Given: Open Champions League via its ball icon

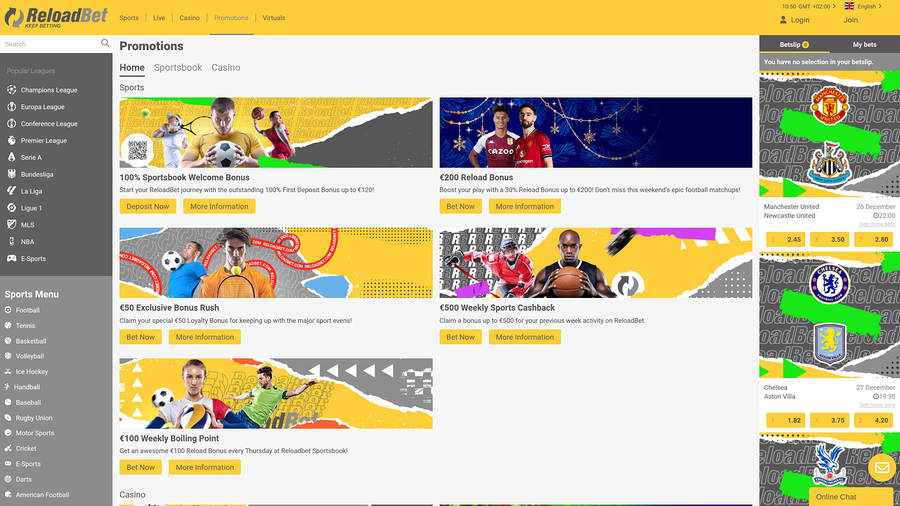Looking at the screenshot, I should tap(11, 90).
